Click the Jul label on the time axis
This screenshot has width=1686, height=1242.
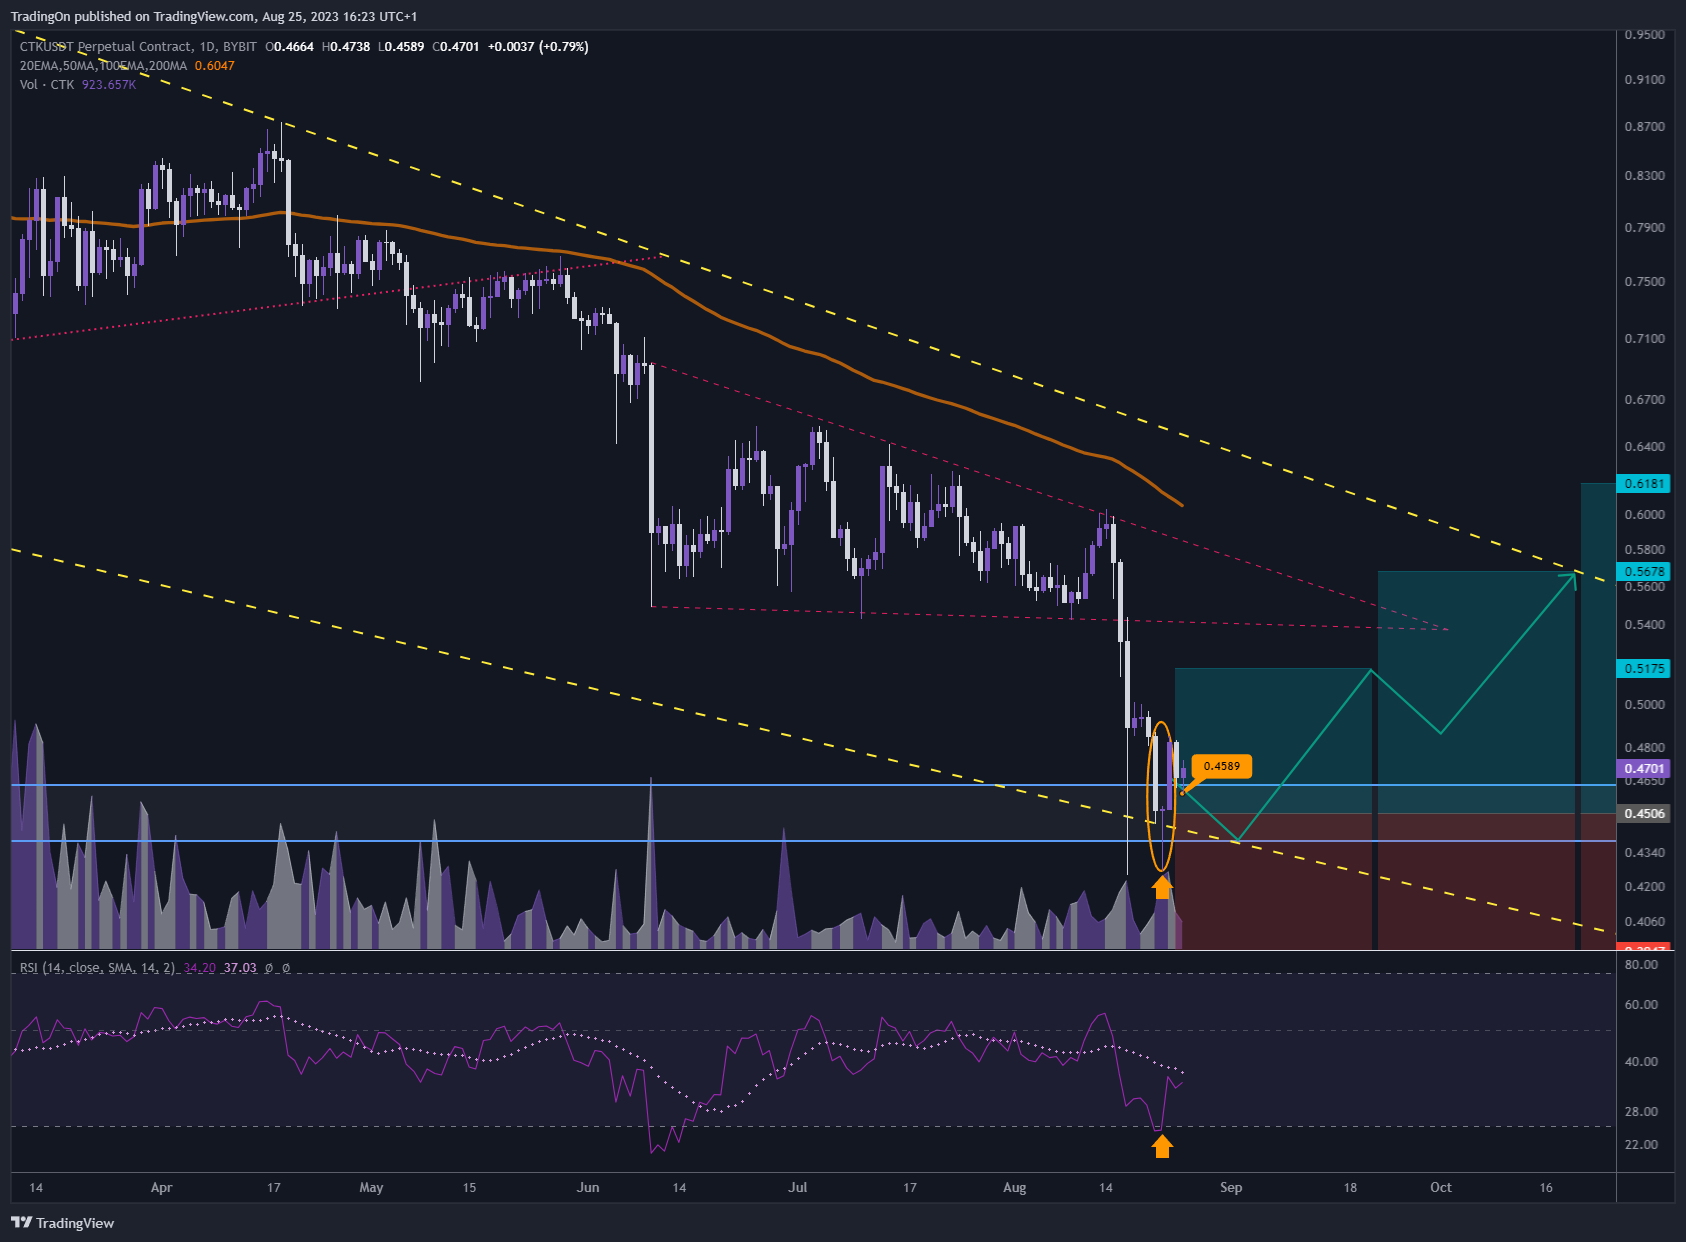tap(798, 1188)
